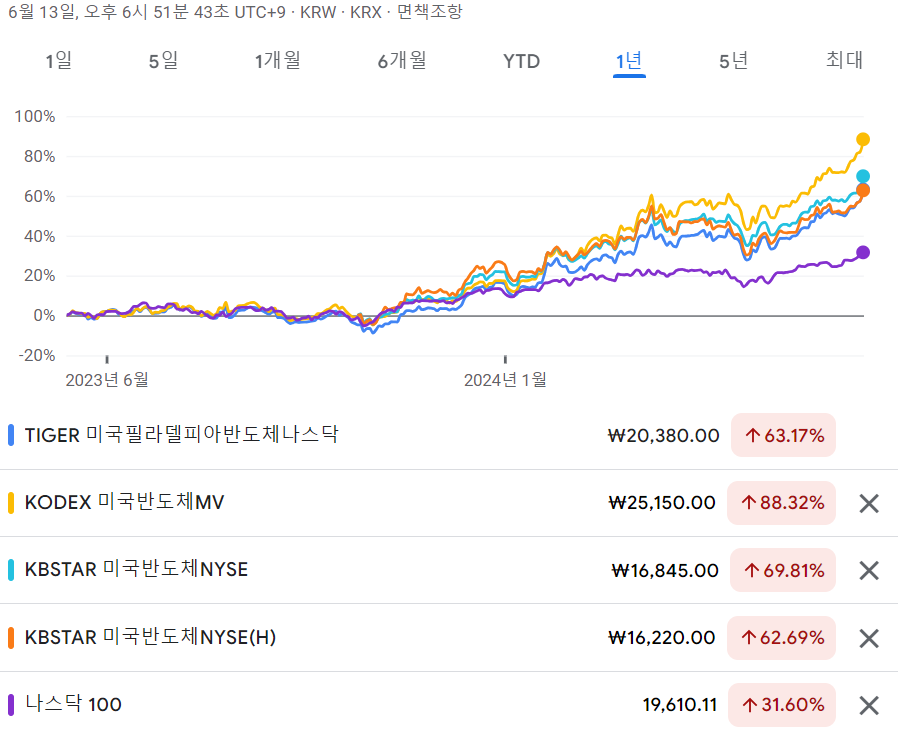Show the 최대 maximum range
Screen dimensions: 898x732
pos(844,61)
